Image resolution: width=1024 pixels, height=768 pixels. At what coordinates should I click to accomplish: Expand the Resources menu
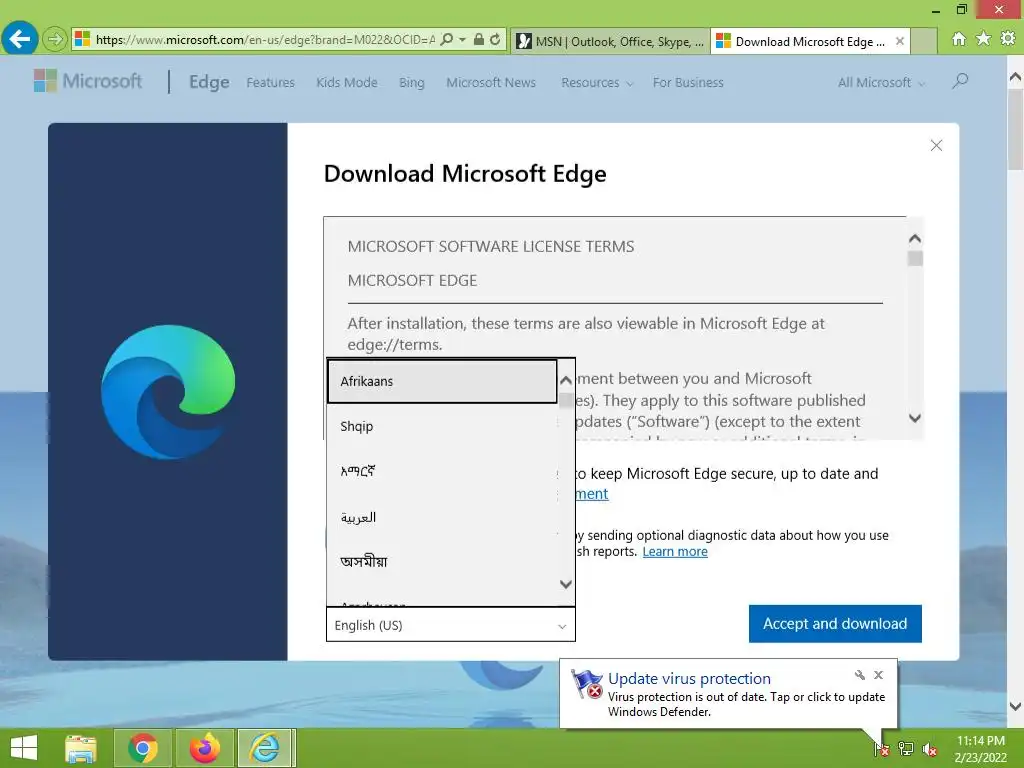tap(597, 82)
